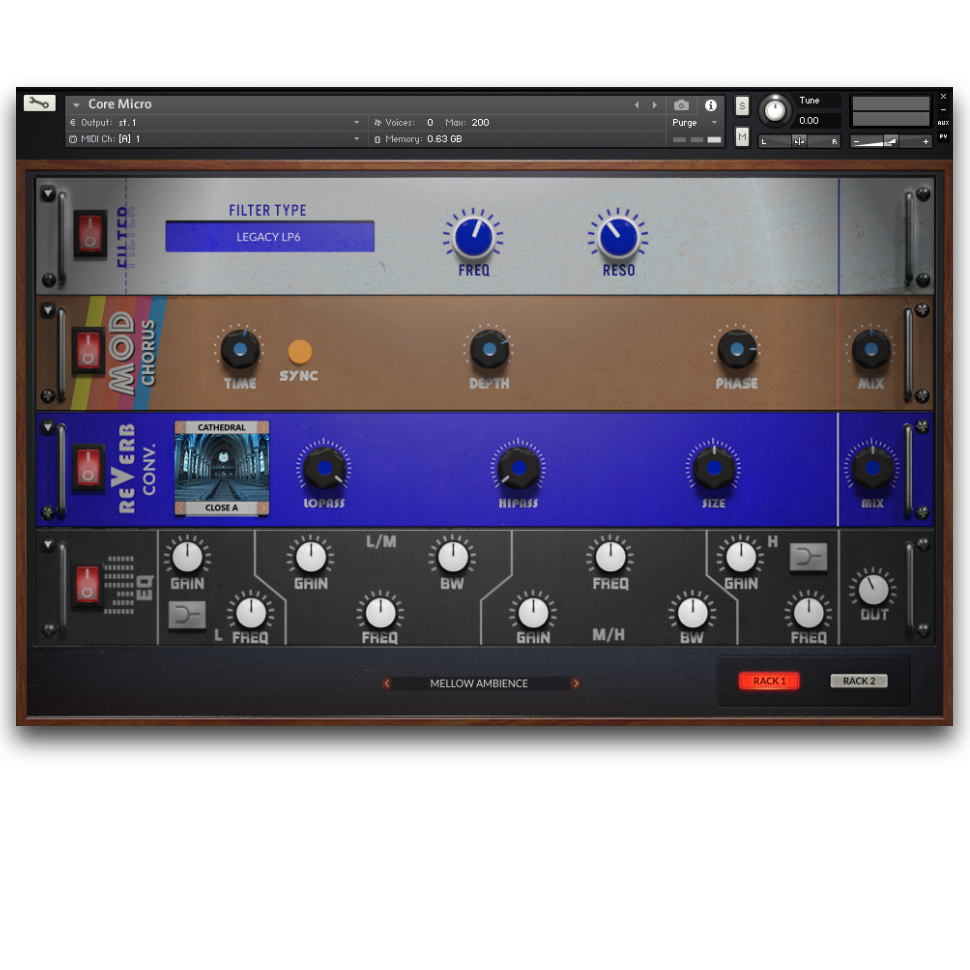This screenshot has width=970, height=970.
Task: Click the EQ OUT knob
Action: click(873, 590)
